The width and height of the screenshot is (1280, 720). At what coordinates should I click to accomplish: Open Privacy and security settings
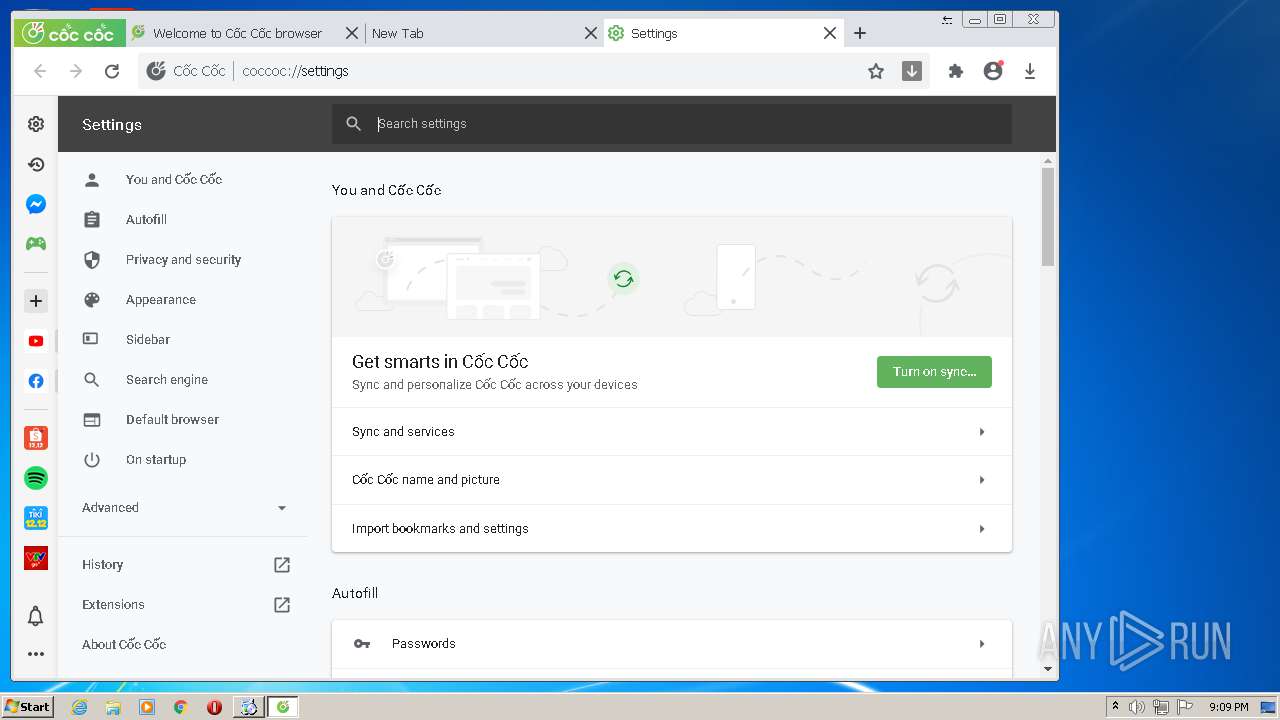(184, 260)
